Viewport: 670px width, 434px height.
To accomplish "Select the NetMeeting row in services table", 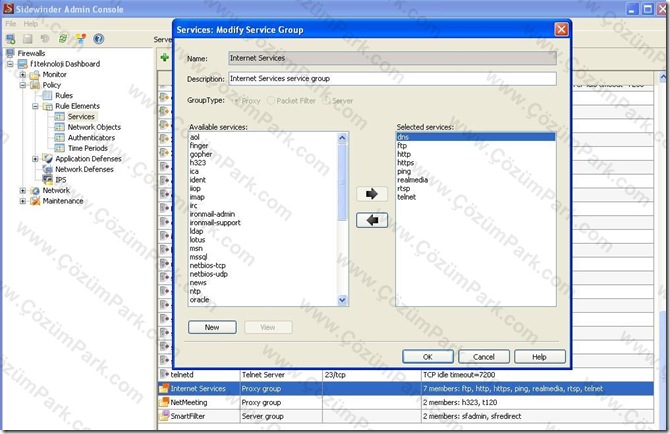I will [406, 402].
